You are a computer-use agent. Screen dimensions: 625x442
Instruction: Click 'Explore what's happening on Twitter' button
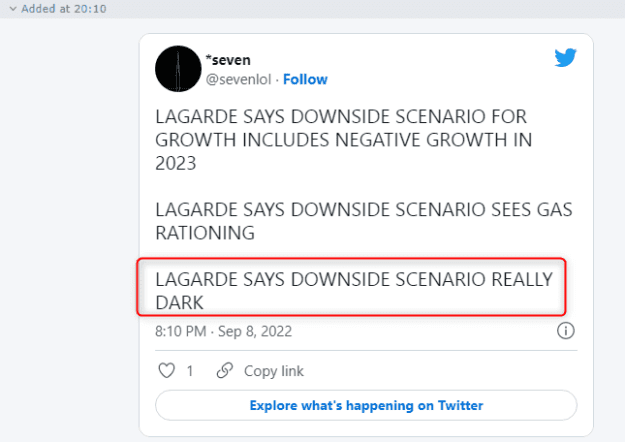click(x=366, y=405)
